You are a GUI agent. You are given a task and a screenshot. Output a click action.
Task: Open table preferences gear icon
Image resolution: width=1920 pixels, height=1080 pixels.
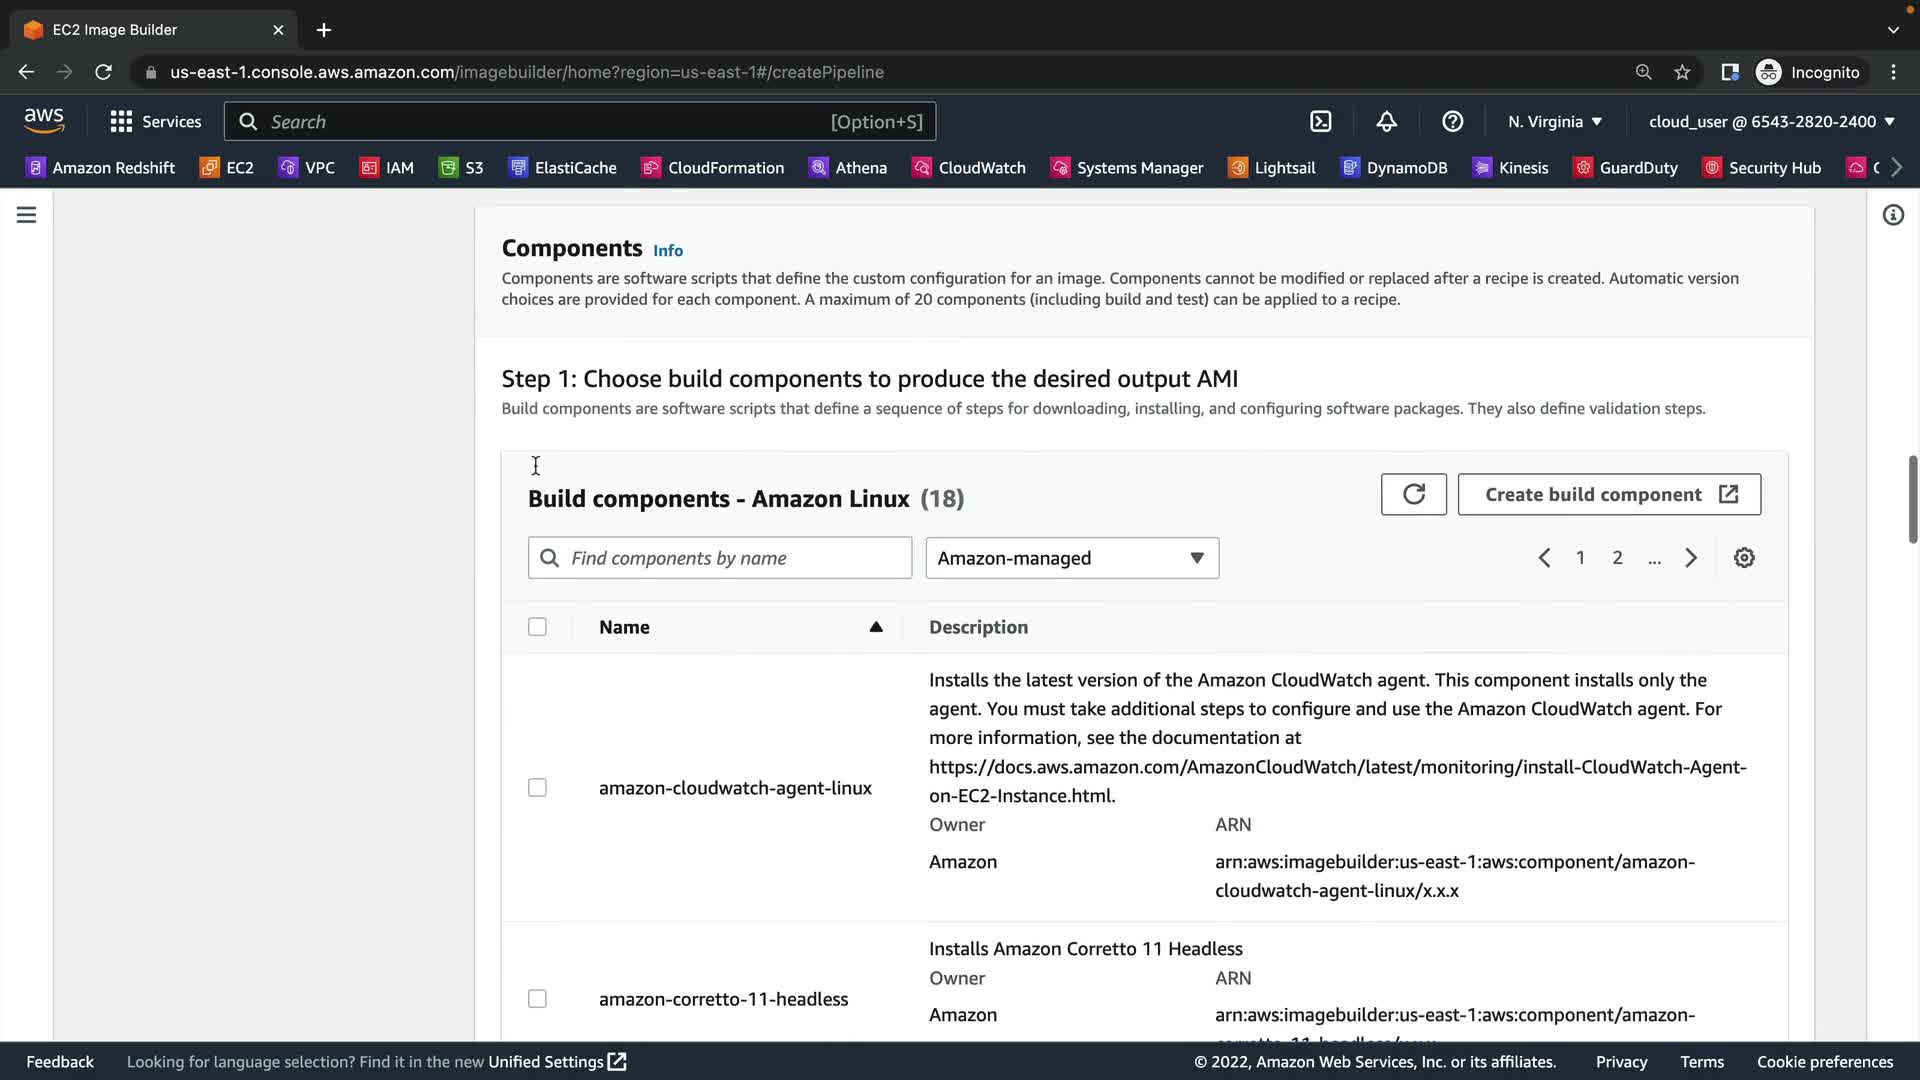1744,558
